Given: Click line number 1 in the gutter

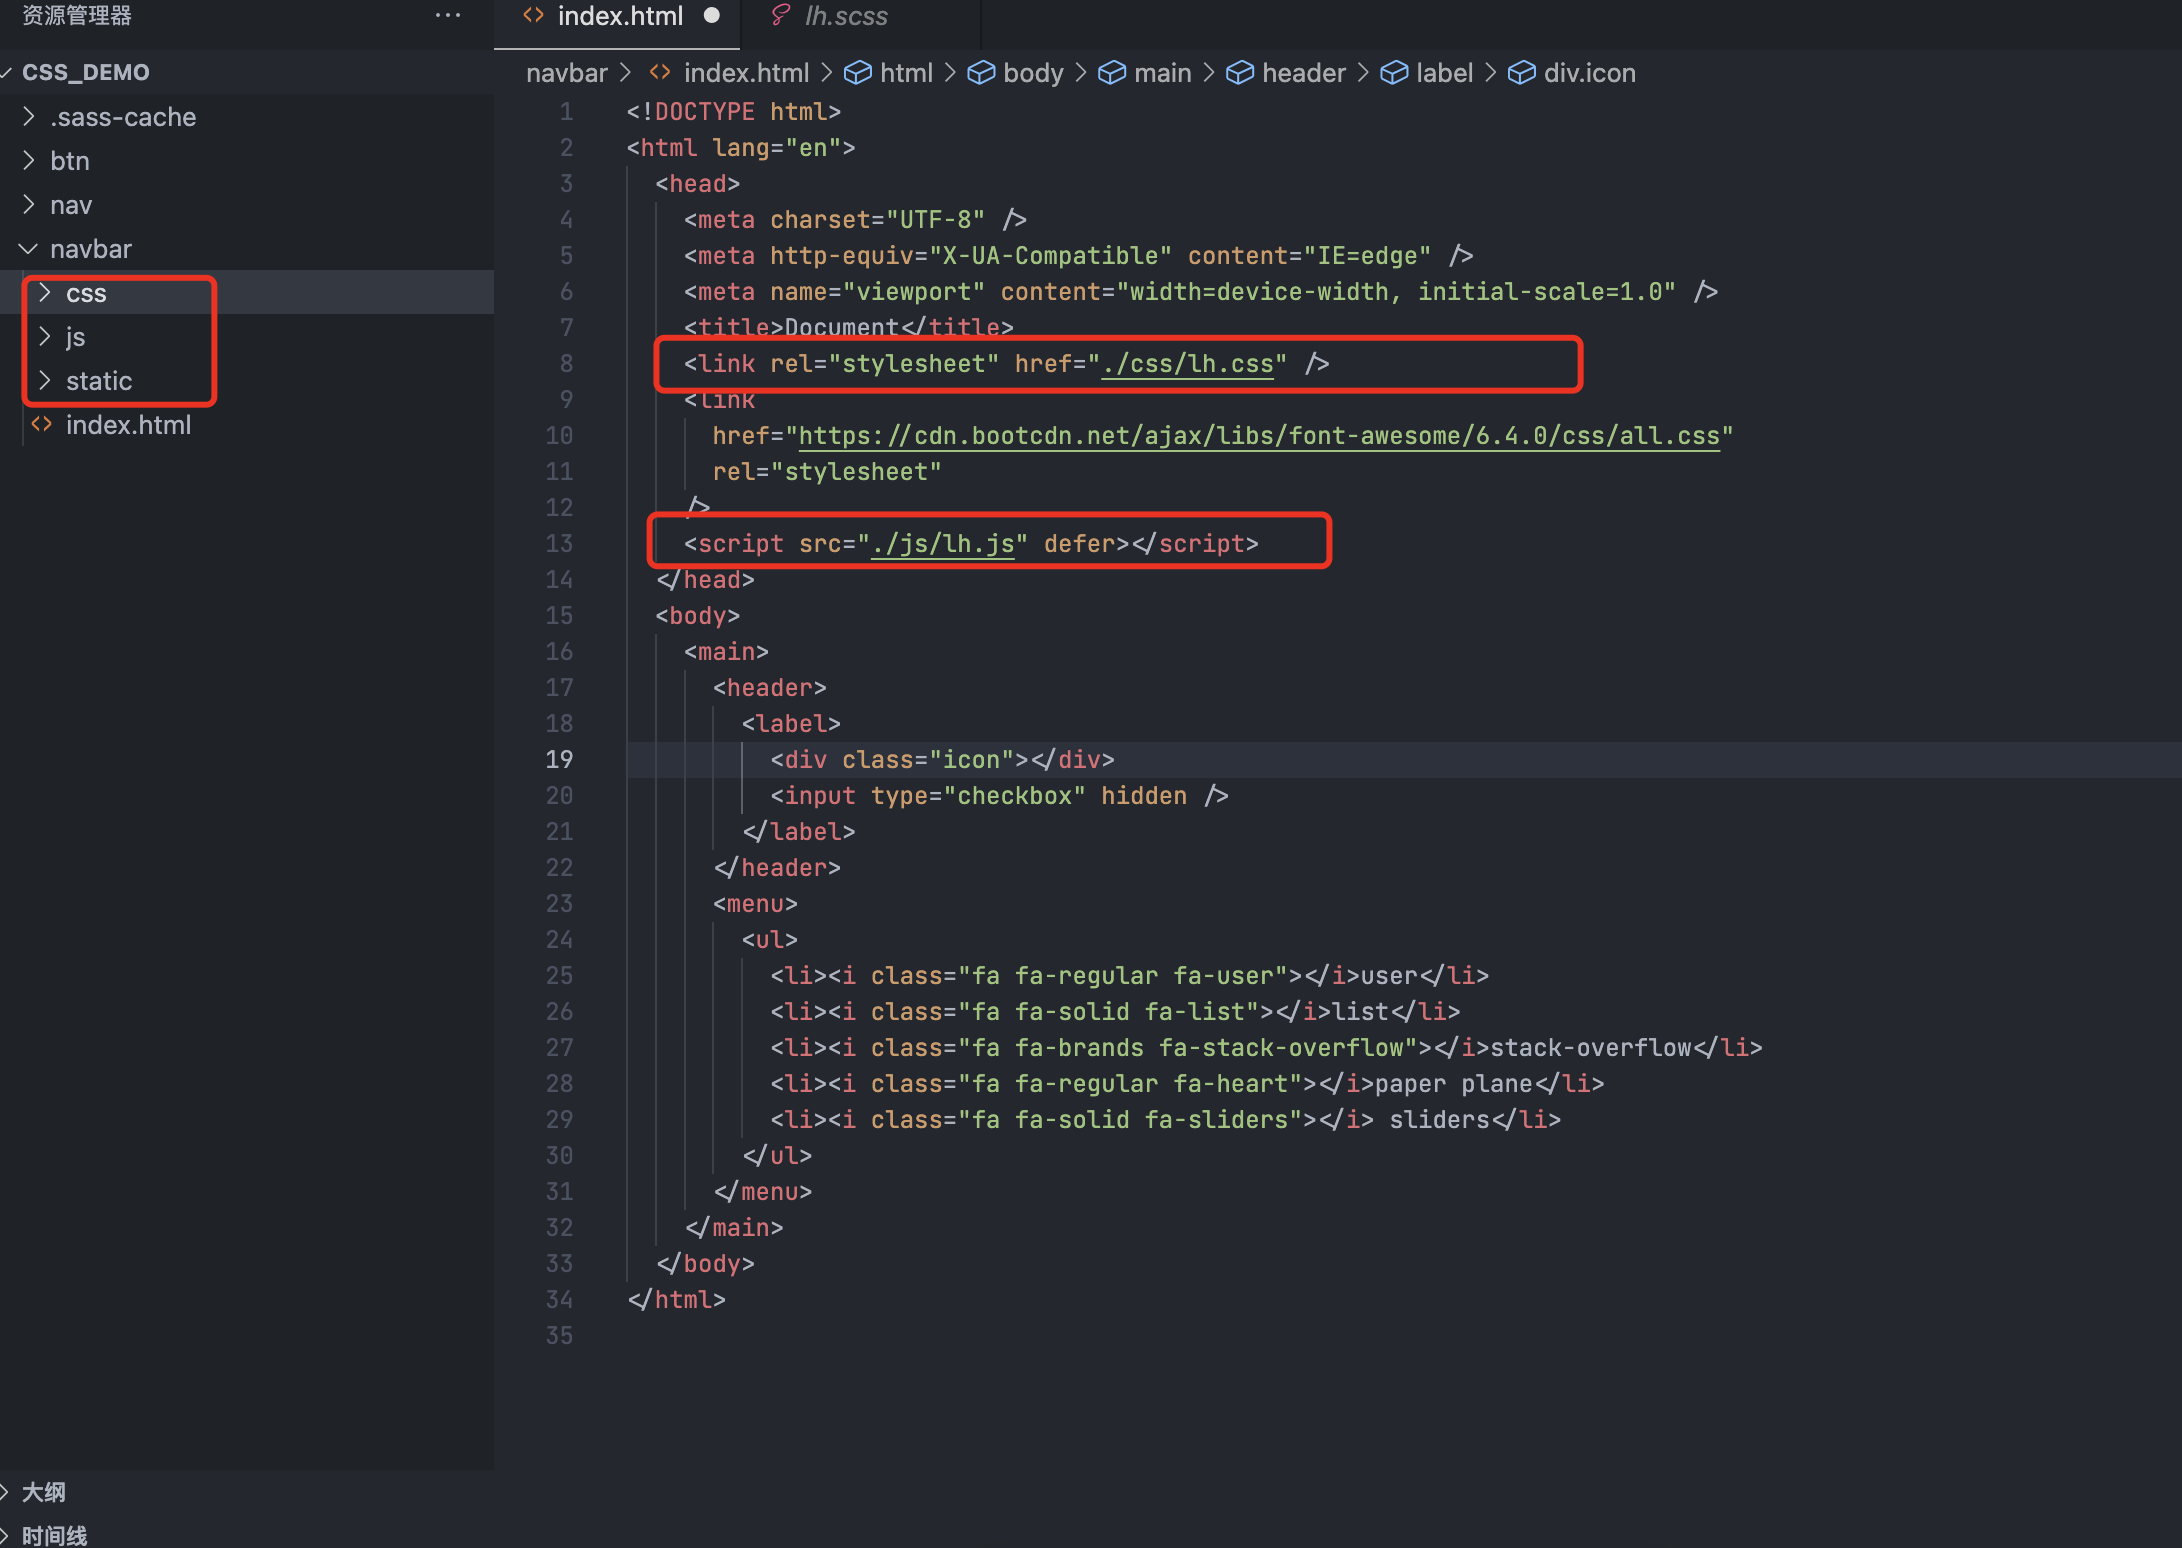Looking at the screenshot, I should pyautogui.click(x=567, y=112).
